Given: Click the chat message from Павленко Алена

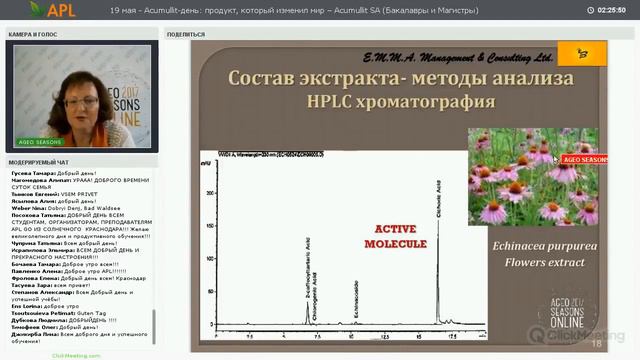Looking at the screenshot, I should 69,271.
